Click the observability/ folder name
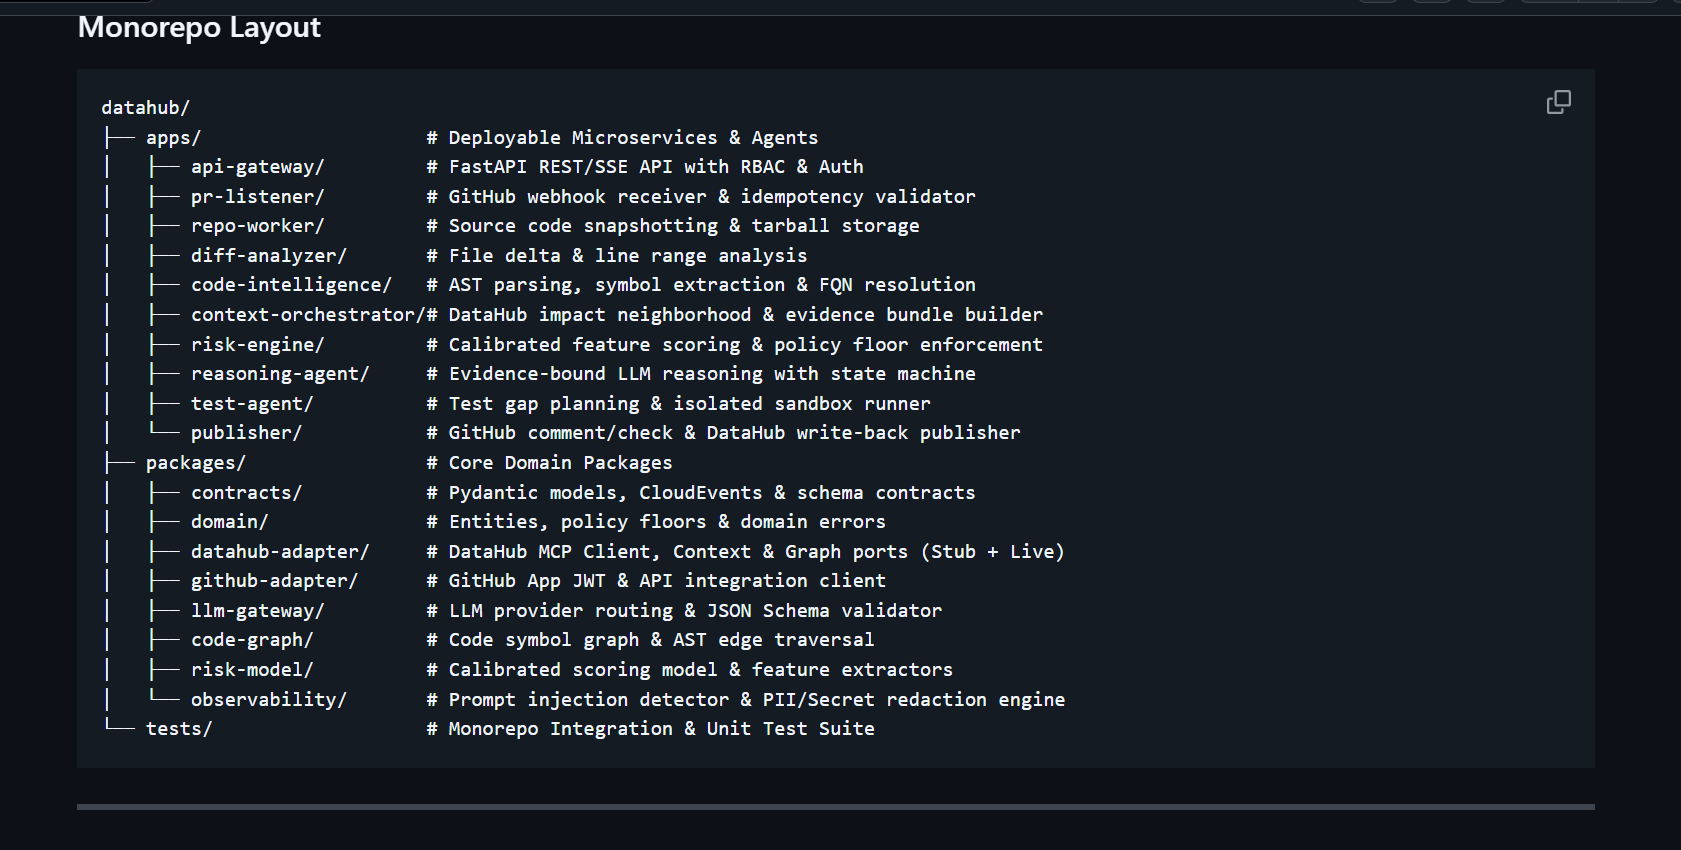 point(268,700)
